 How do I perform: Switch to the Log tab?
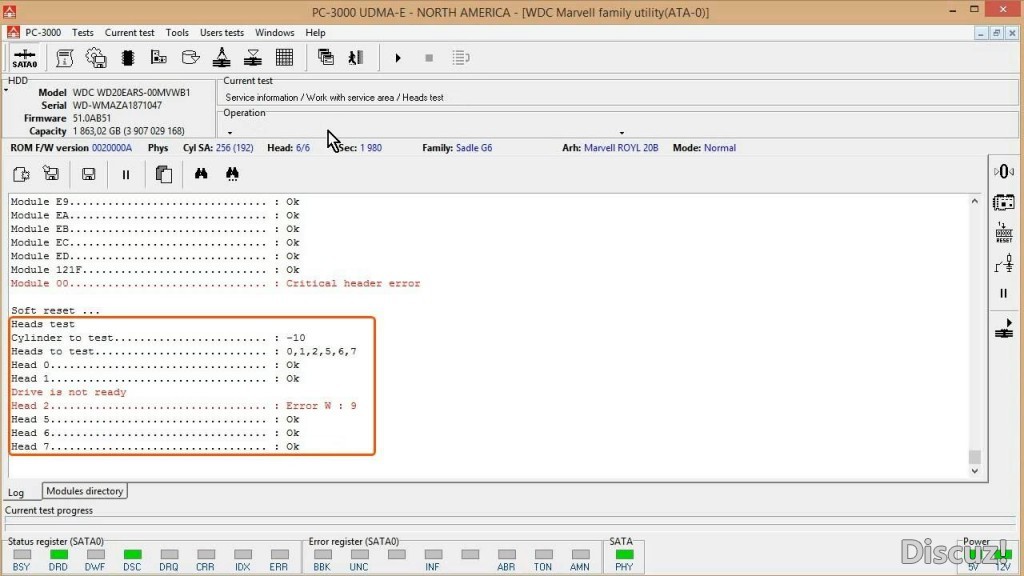pos(16,492)
